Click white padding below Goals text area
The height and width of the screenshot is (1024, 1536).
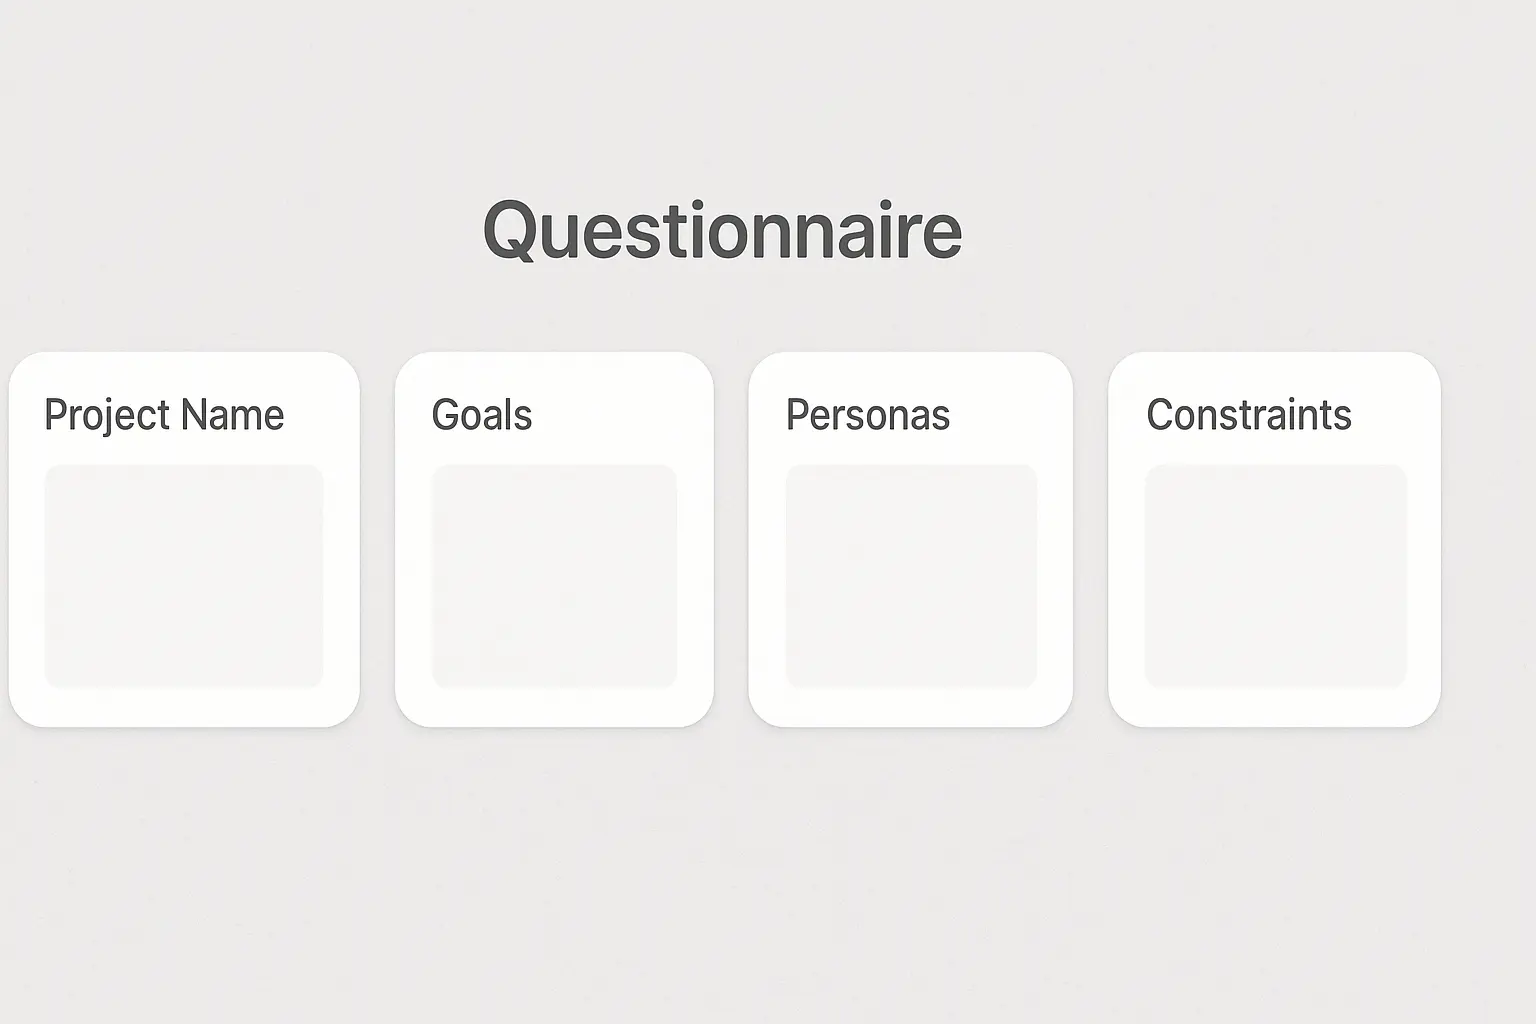coord(554,708)
